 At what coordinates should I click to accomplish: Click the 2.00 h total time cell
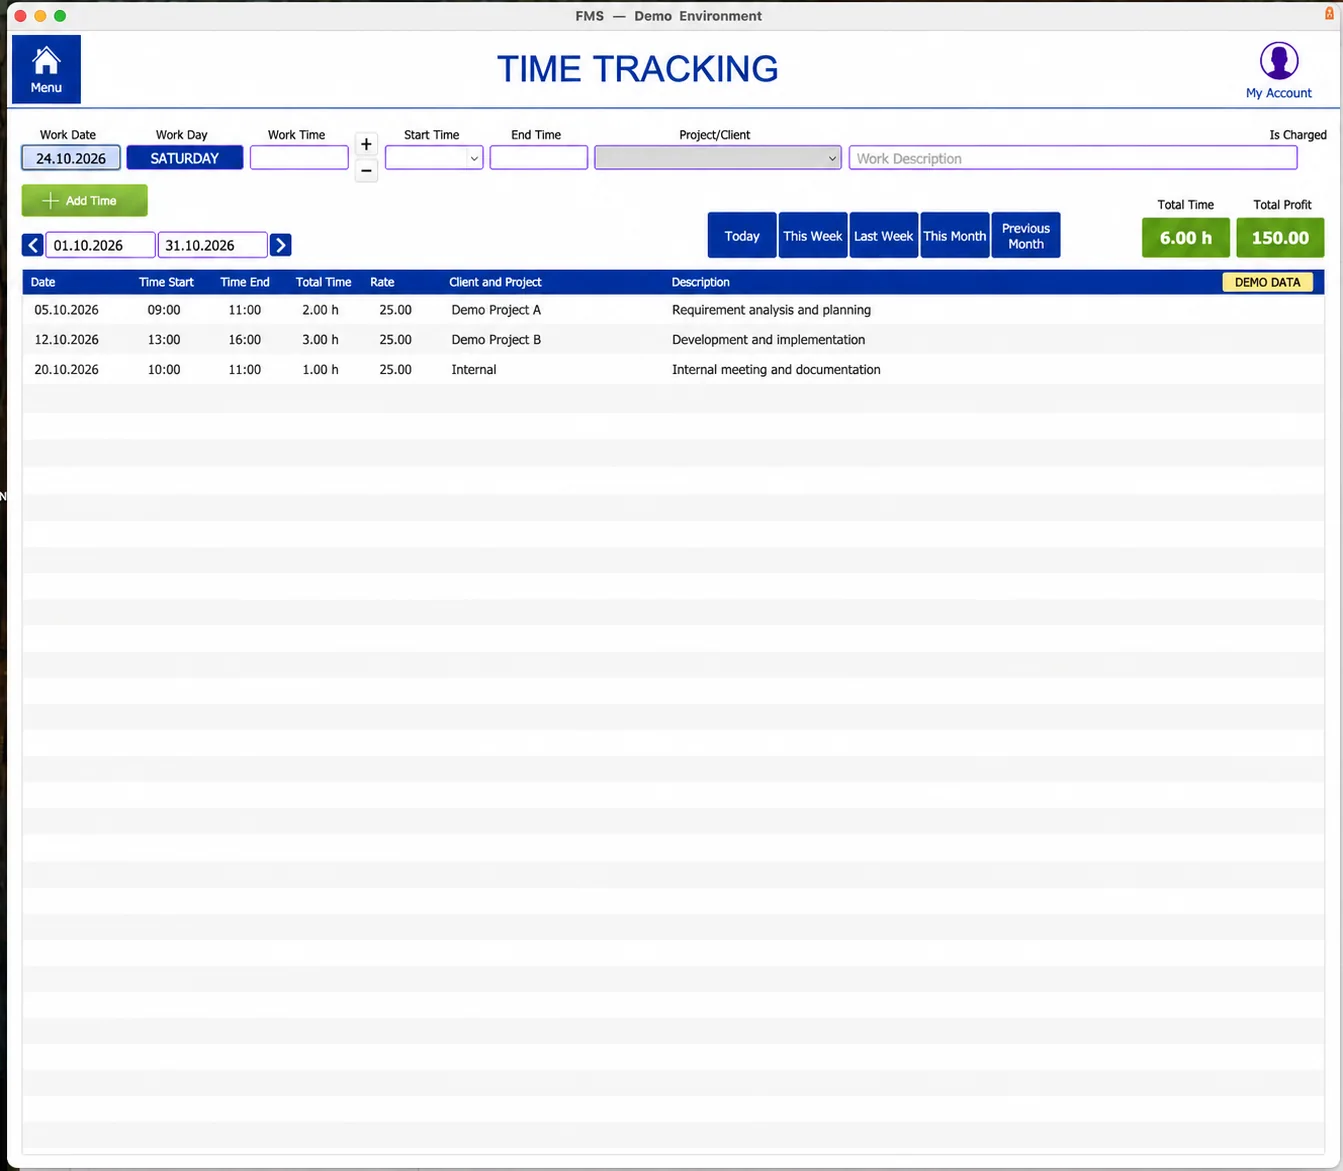(320, 310)
